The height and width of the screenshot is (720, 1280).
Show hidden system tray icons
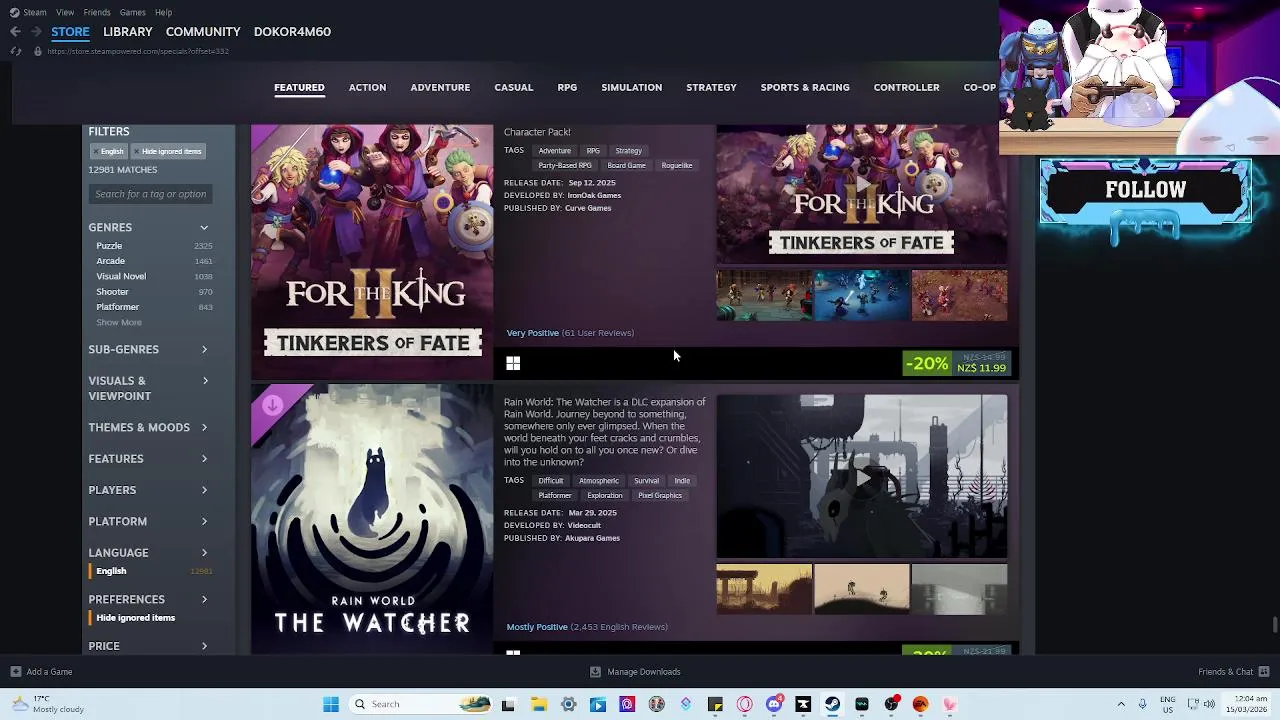pos(1121,704)
